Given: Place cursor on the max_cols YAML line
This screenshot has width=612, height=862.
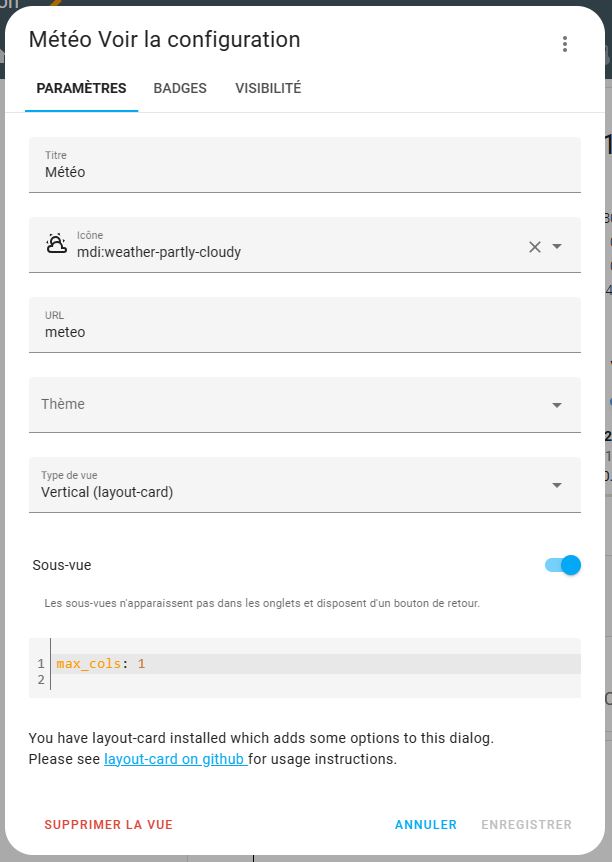Looking at the screenshot, I should coord(150,662).
